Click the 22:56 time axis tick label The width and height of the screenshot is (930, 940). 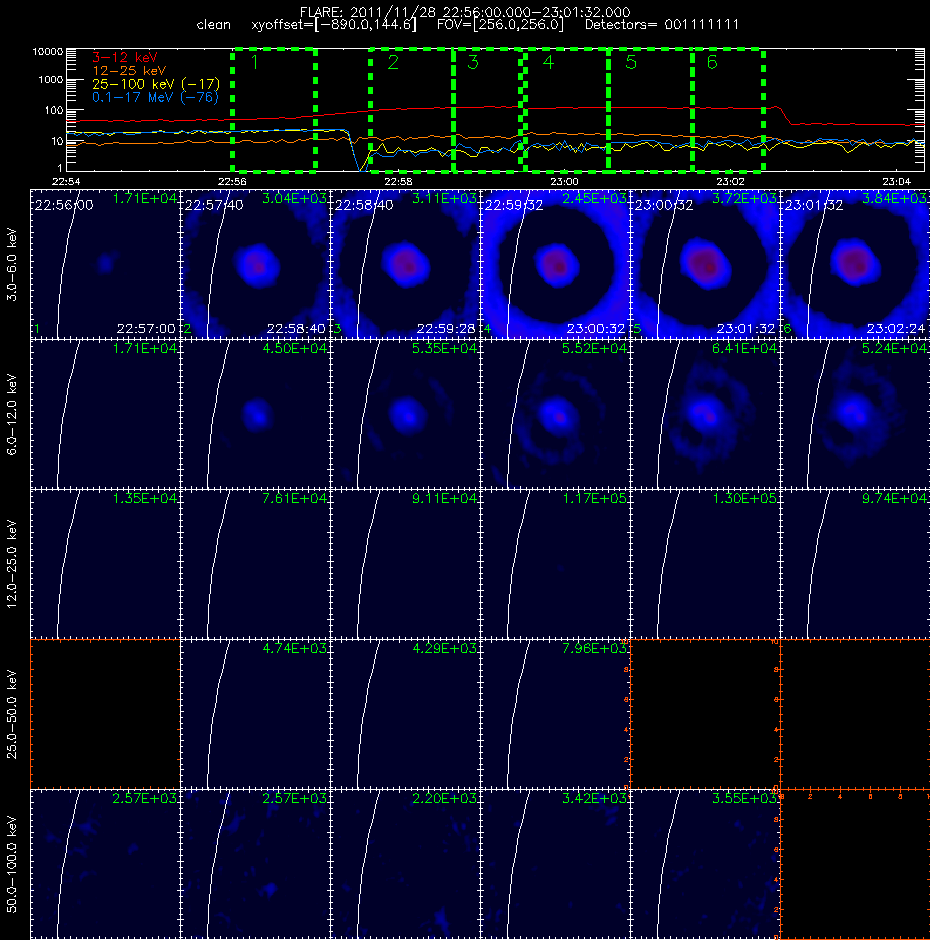pos(232,181)
